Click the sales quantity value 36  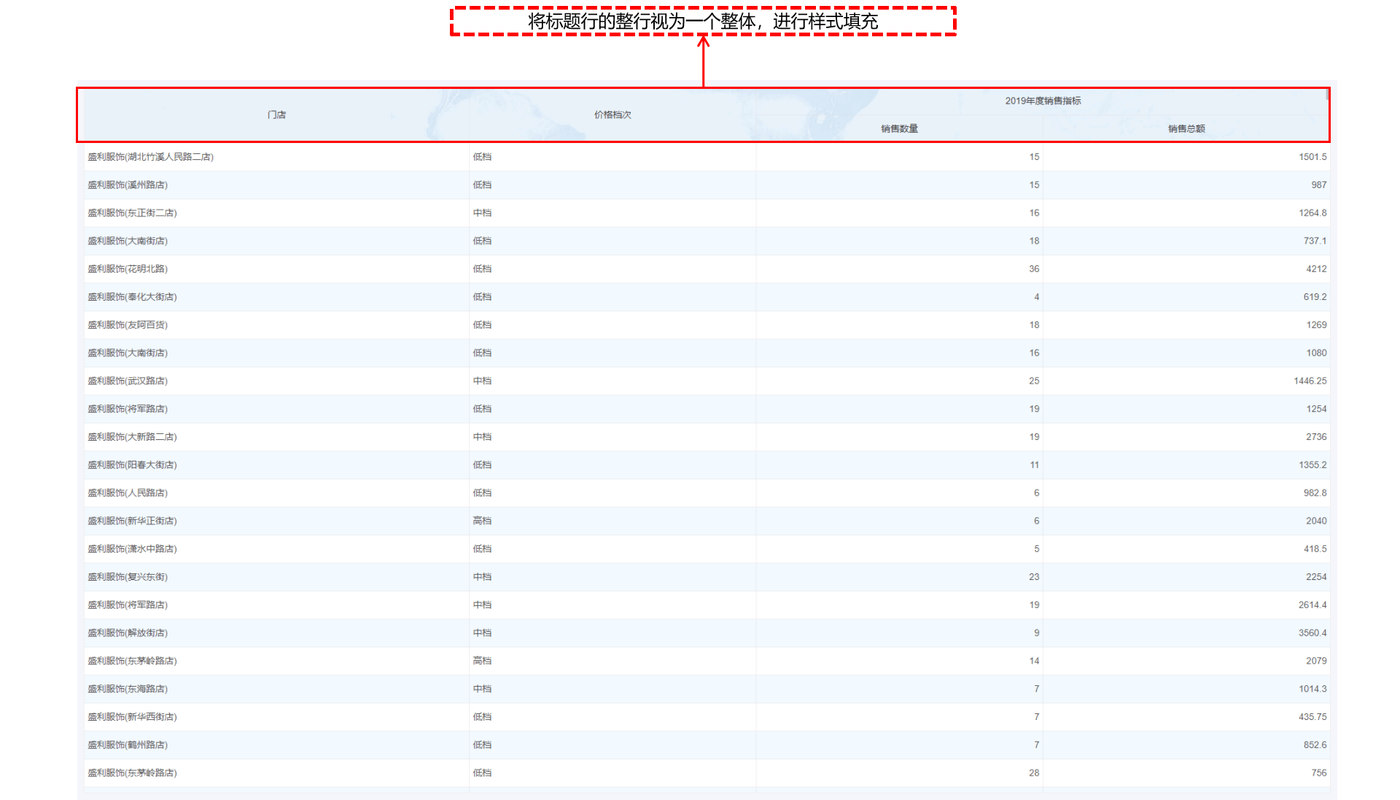[x=1034, y=269]
